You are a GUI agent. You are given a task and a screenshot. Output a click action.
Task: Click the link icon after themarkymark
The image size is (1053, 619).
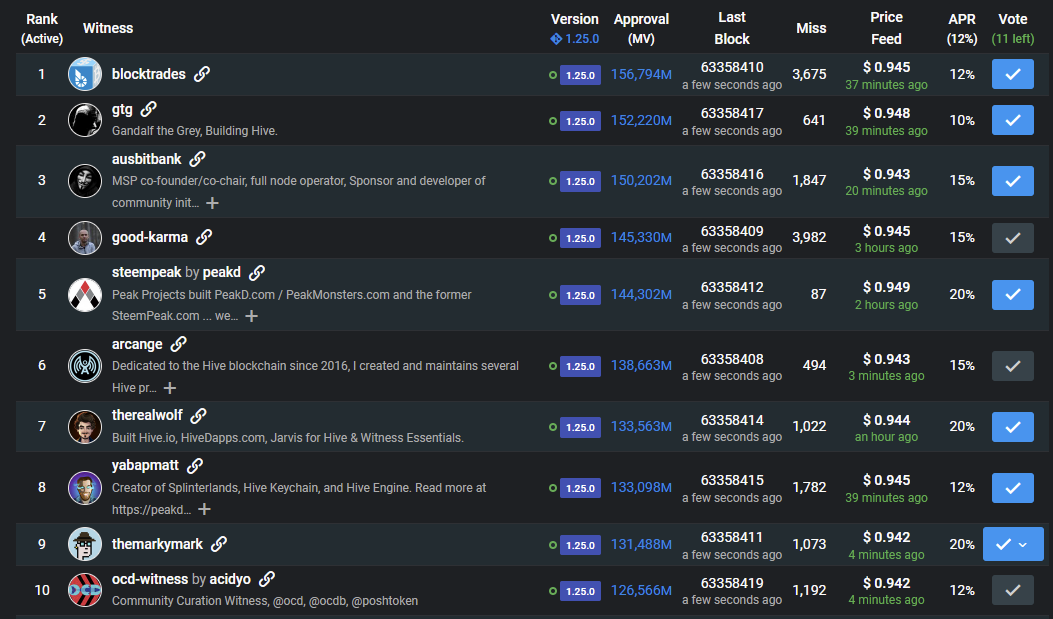pyautogui.click(x=219, y=544)
